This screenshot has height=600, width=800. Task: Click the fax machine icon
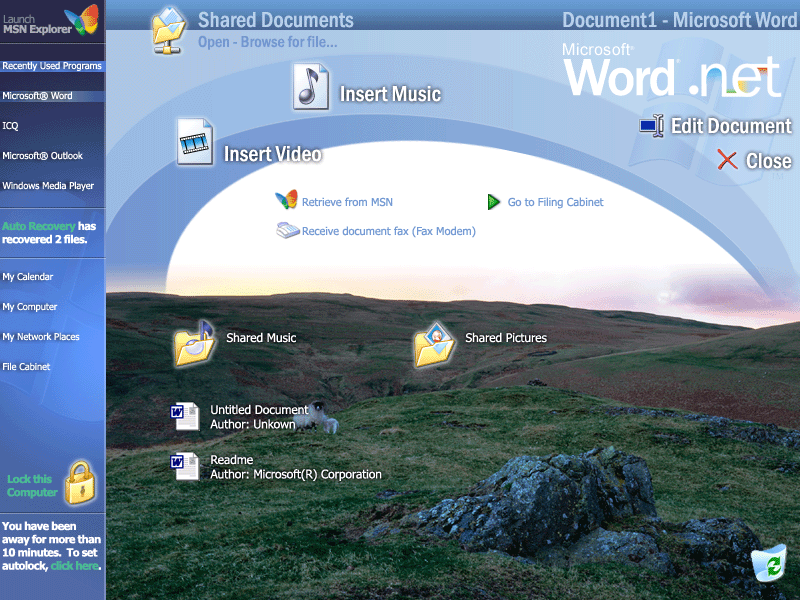coord(287,230)
